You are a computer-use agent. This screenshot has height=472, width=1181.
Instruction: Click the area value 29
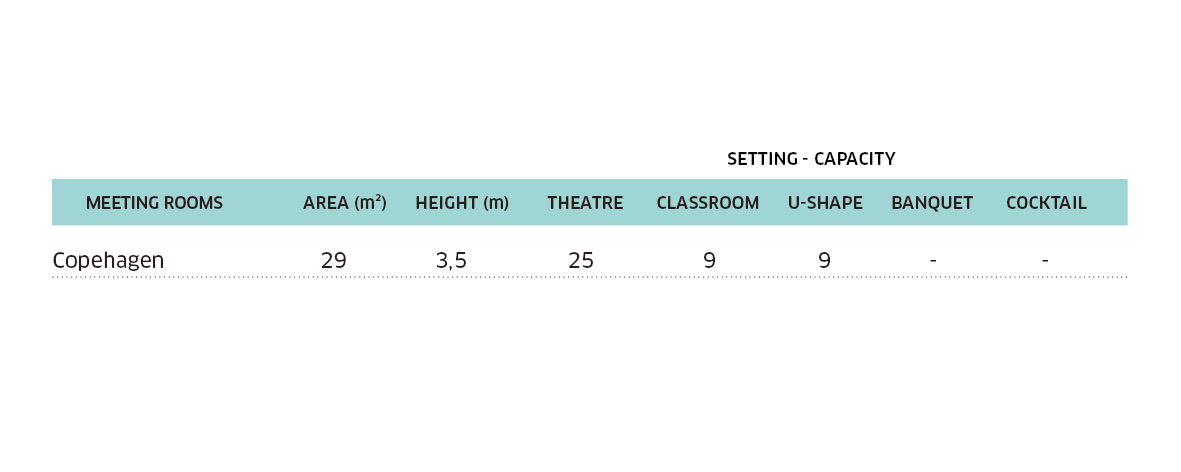point(334,260)
